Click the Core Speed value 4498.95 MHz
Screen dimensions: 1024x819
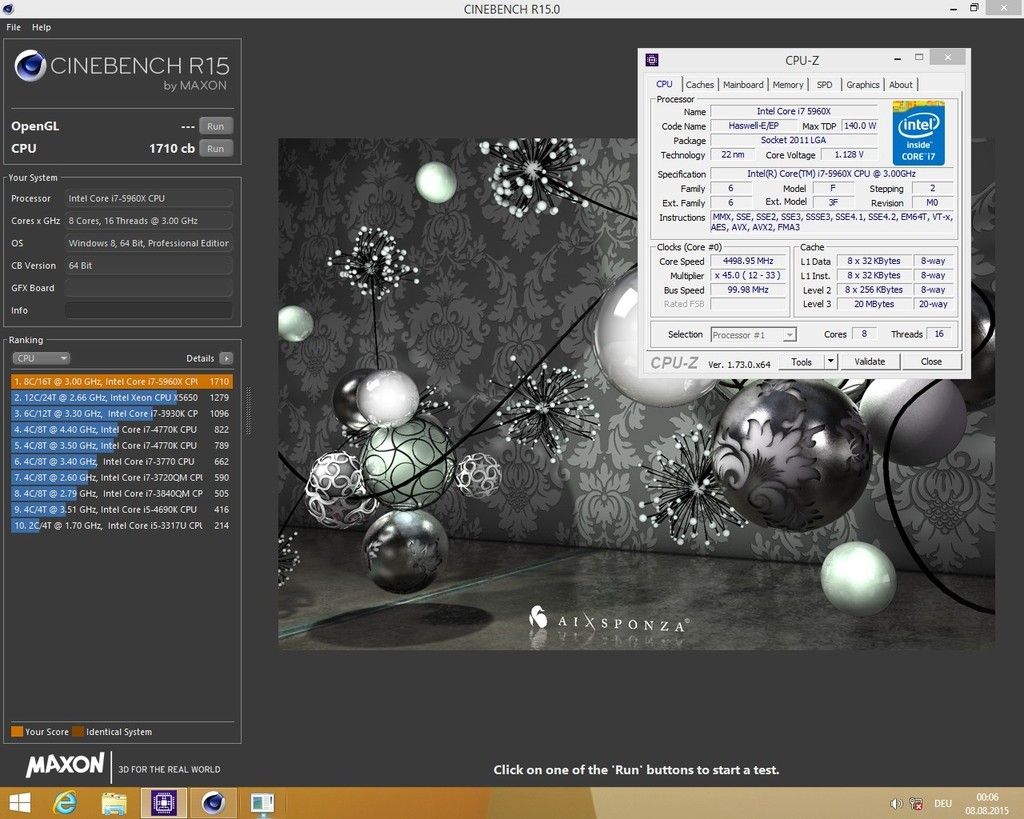pyautogui.click(x=748, y=261)
